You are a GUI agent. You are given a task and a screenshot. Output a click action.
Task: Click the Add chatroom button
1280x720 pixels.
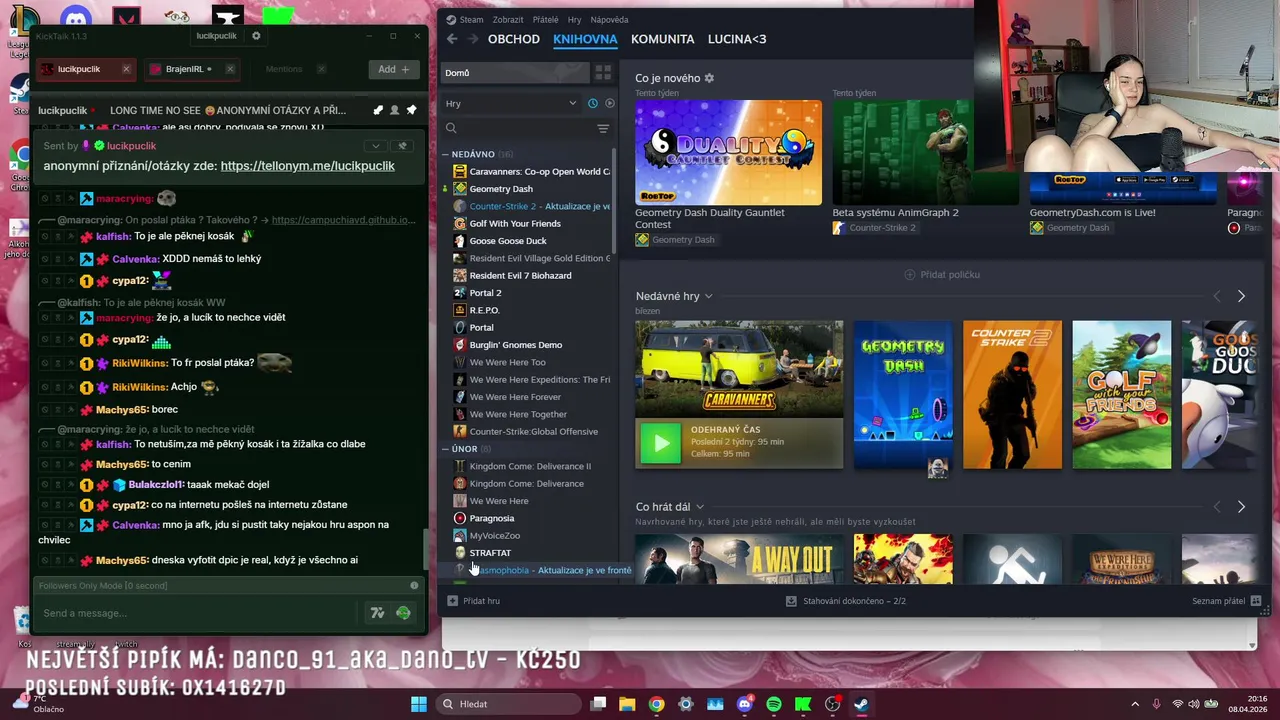click(x=393, y=69)
